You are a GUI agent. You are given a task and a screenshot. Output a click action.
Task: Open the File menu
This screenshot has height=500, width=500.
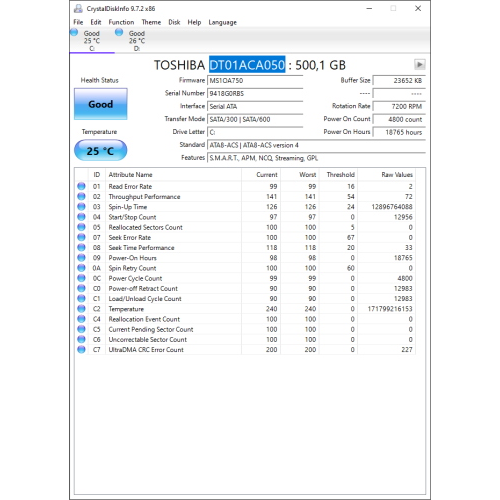click(78, 22)
